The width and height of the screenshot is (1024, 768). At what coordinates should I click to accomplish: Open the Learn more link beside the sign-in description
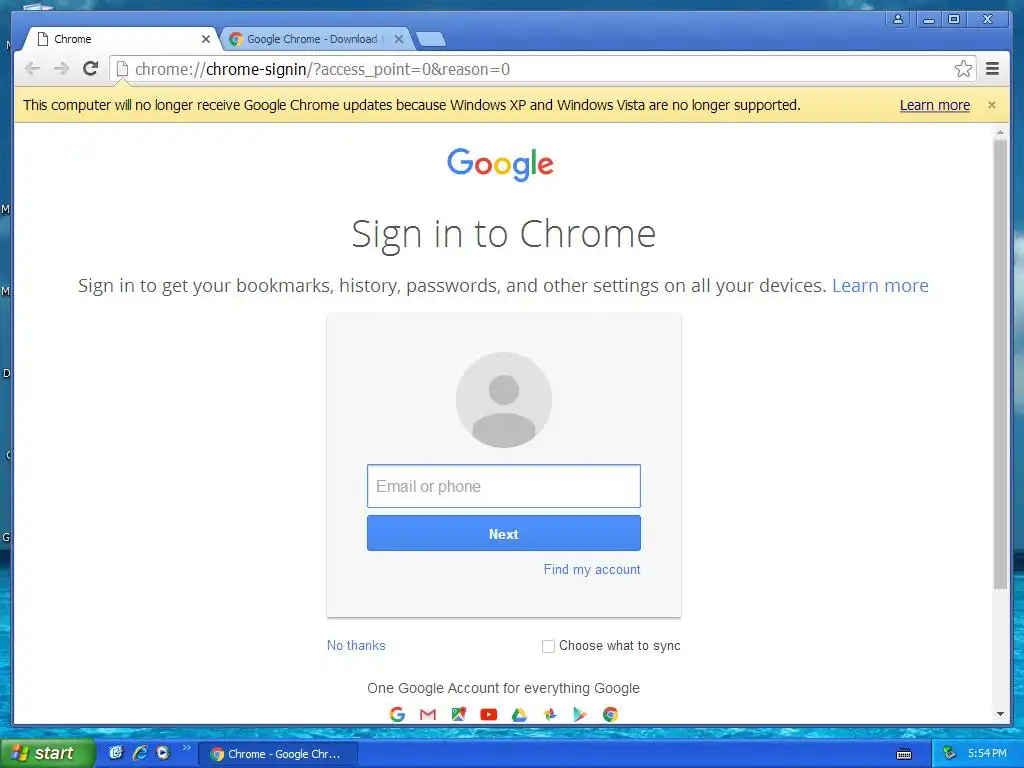pyautogui.click(x=880, y=285)
